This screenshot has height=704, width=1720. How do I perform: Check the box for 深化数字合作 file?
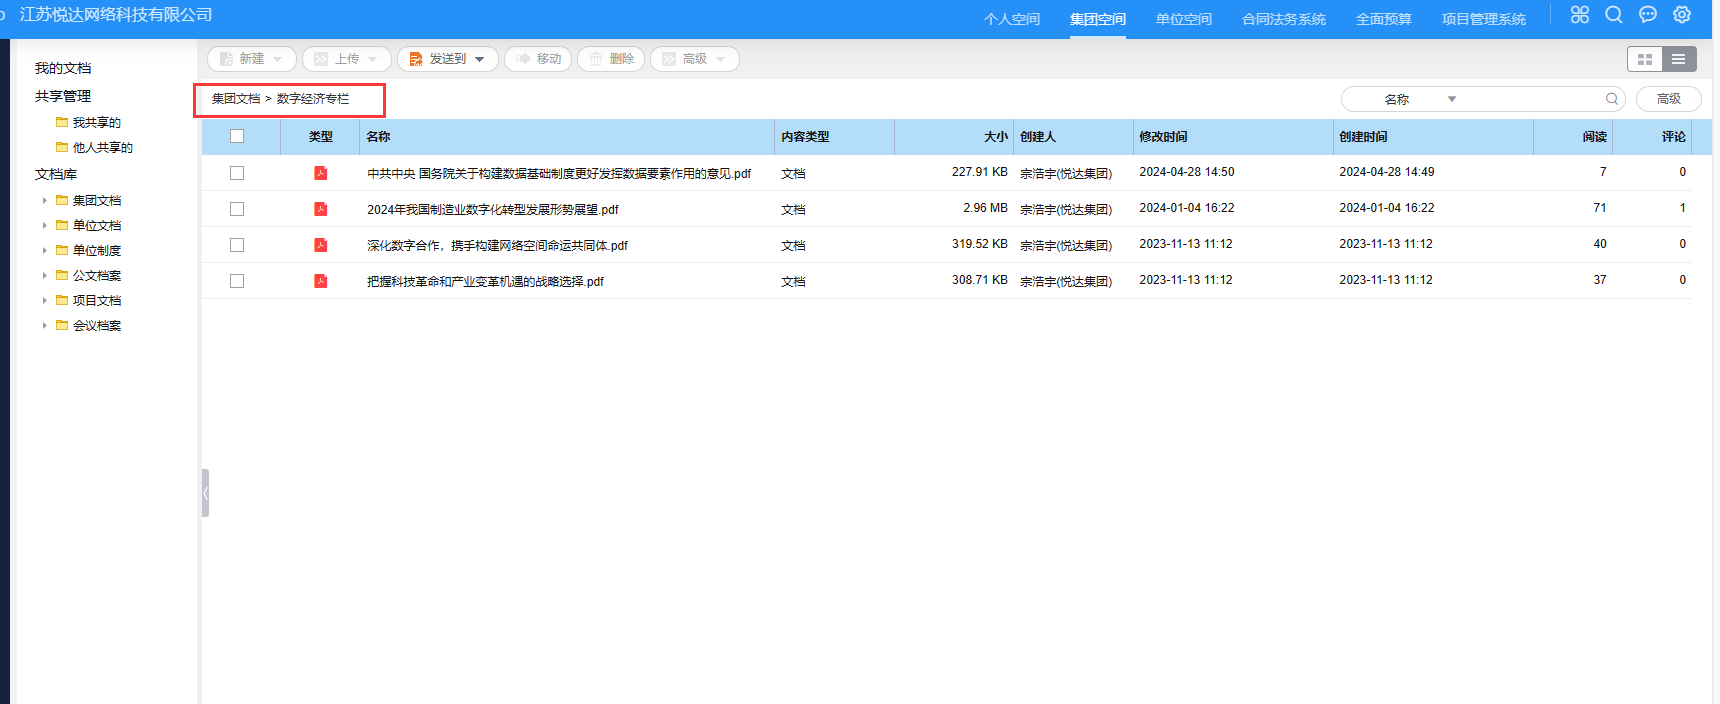(x=237, y=245)
